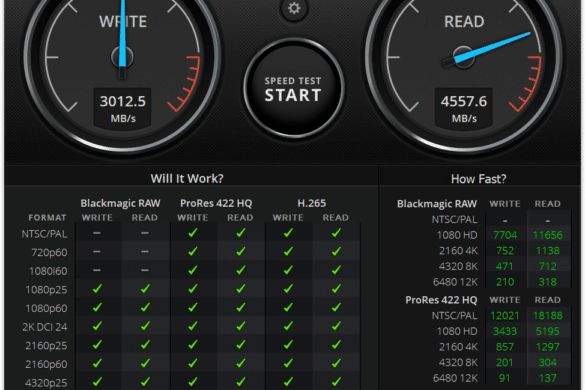
Task: Select the write speed 3012.5 MB/s readout
Action: pos(122,108)
